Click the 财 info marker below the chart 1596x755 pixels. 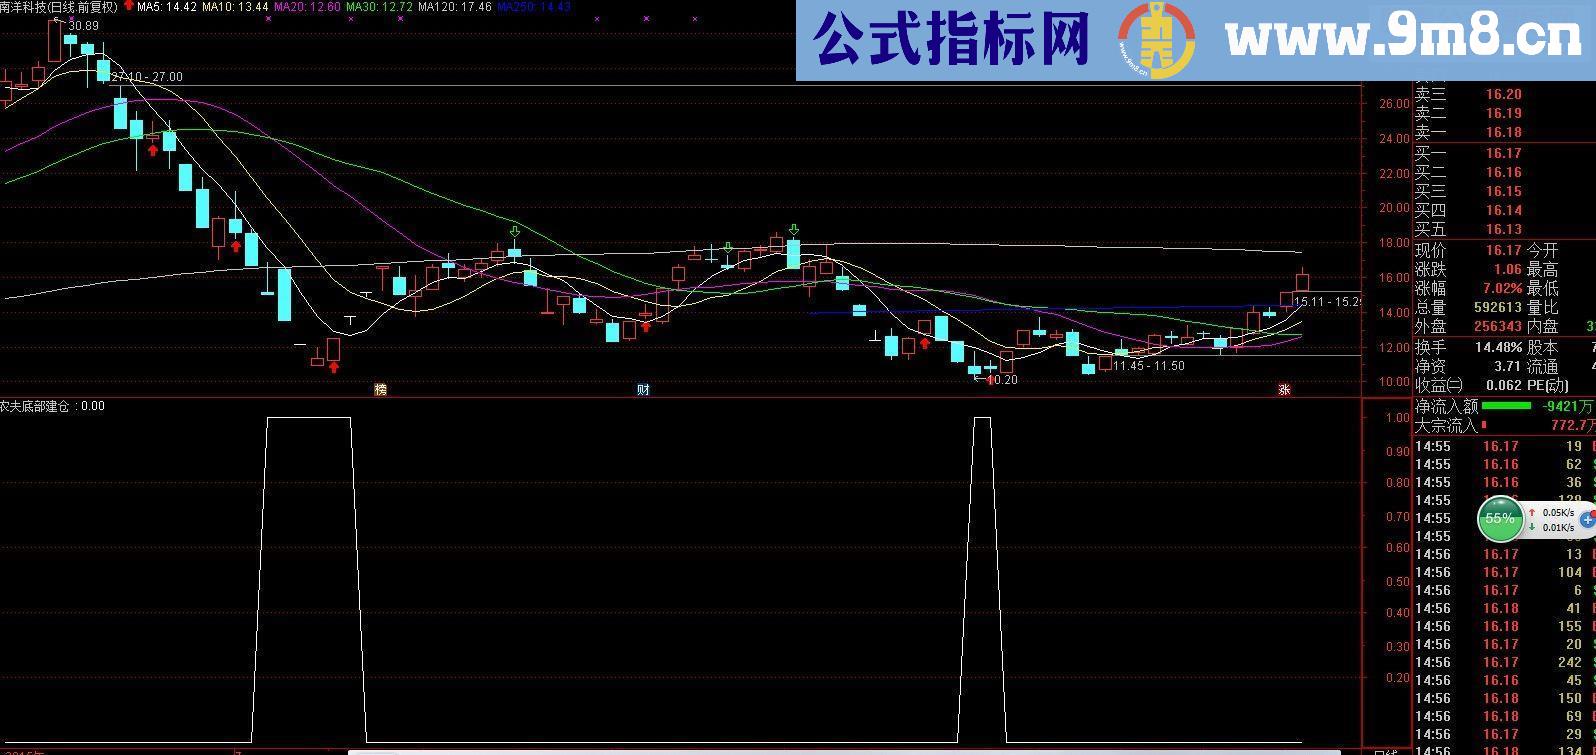click(x=643, y=389)
